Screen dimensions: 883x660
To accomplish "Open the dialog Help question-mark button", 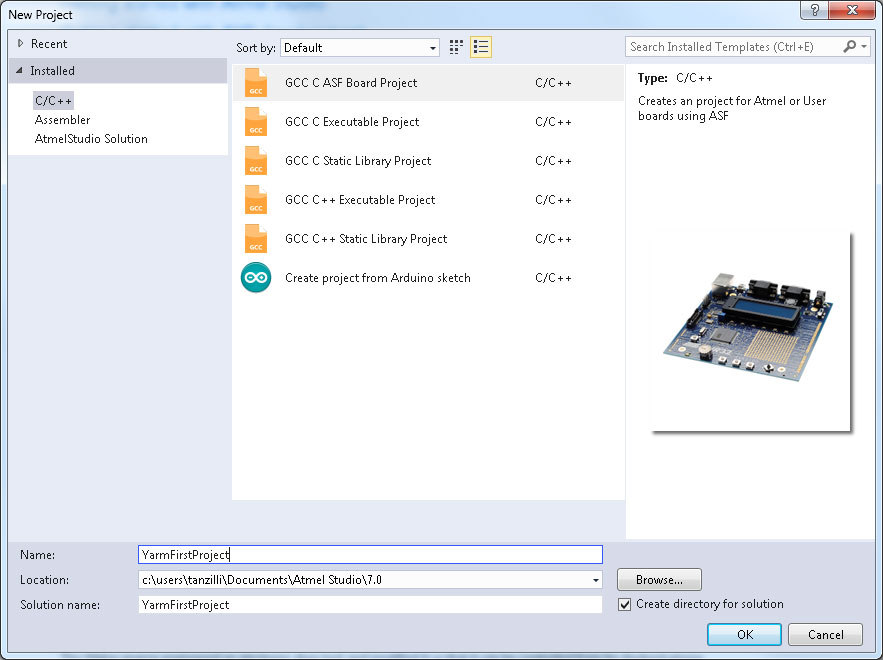I will coord(815,10).
